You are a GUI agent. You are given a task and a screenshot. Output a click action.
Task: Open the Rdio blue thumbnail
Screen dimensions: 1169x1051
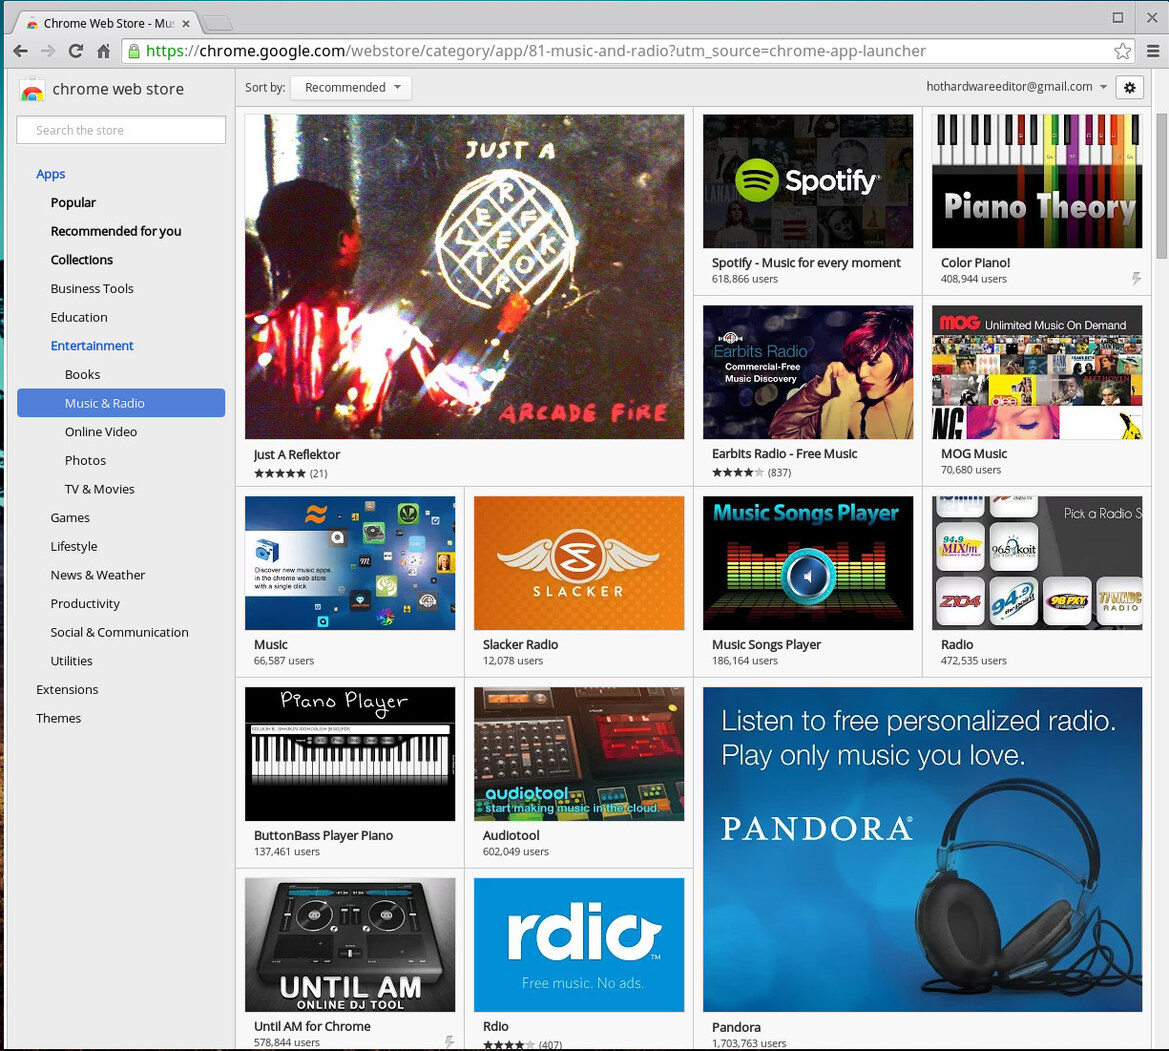[579, 944]
